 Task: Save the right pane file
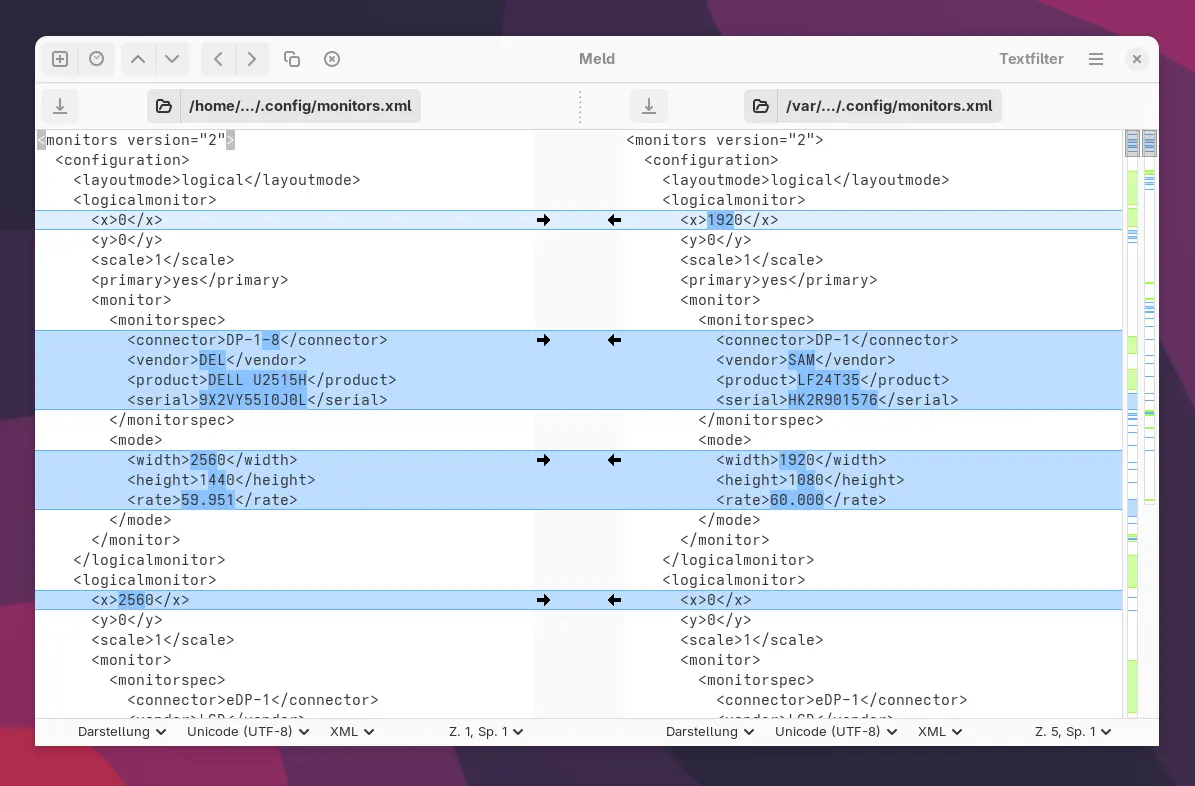pos(649,106)
